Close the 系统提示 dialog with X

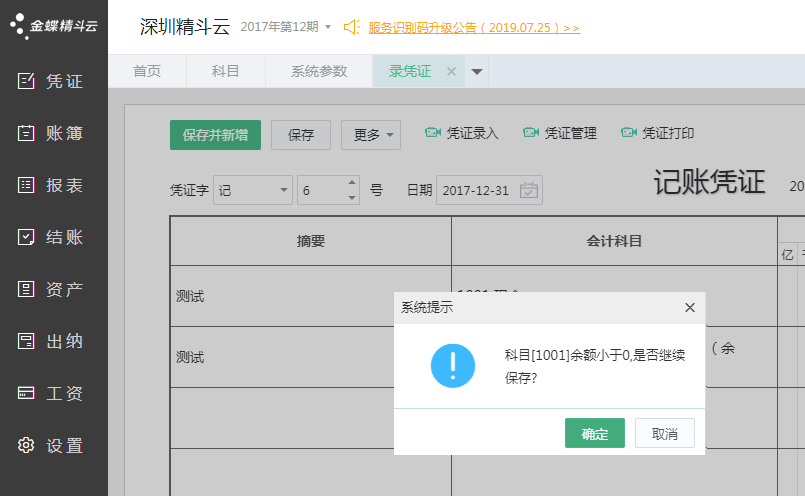[x=689, y=308]
